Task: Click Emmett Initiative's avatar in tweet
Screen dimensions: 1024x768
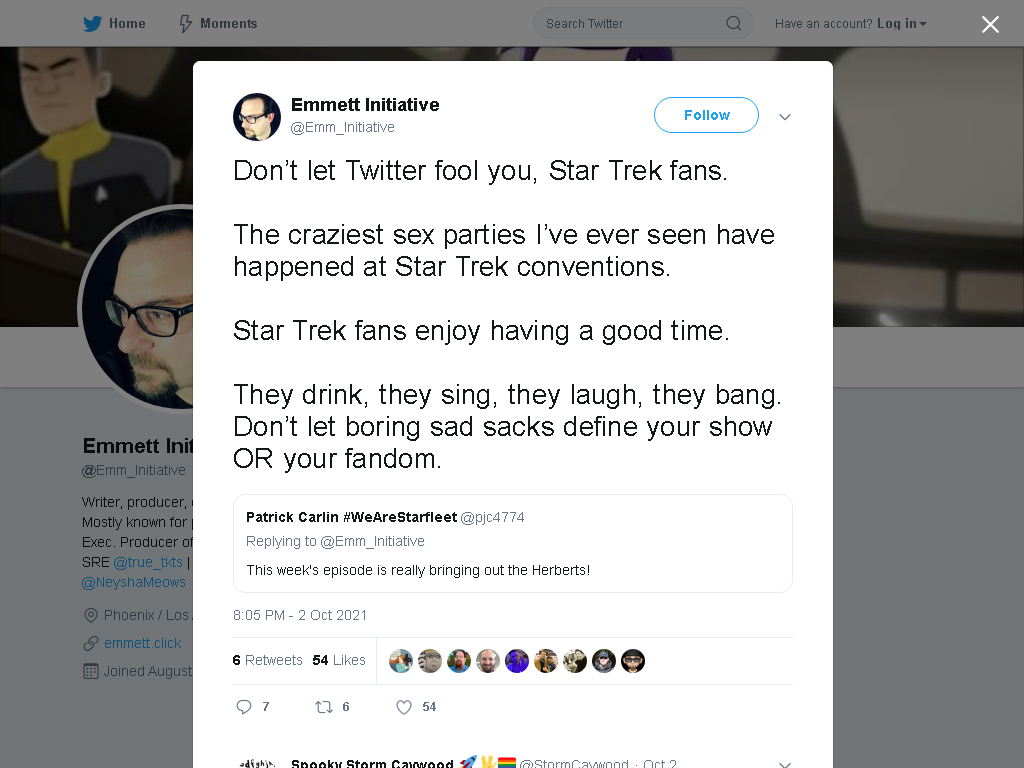Action: pos(257,117)
